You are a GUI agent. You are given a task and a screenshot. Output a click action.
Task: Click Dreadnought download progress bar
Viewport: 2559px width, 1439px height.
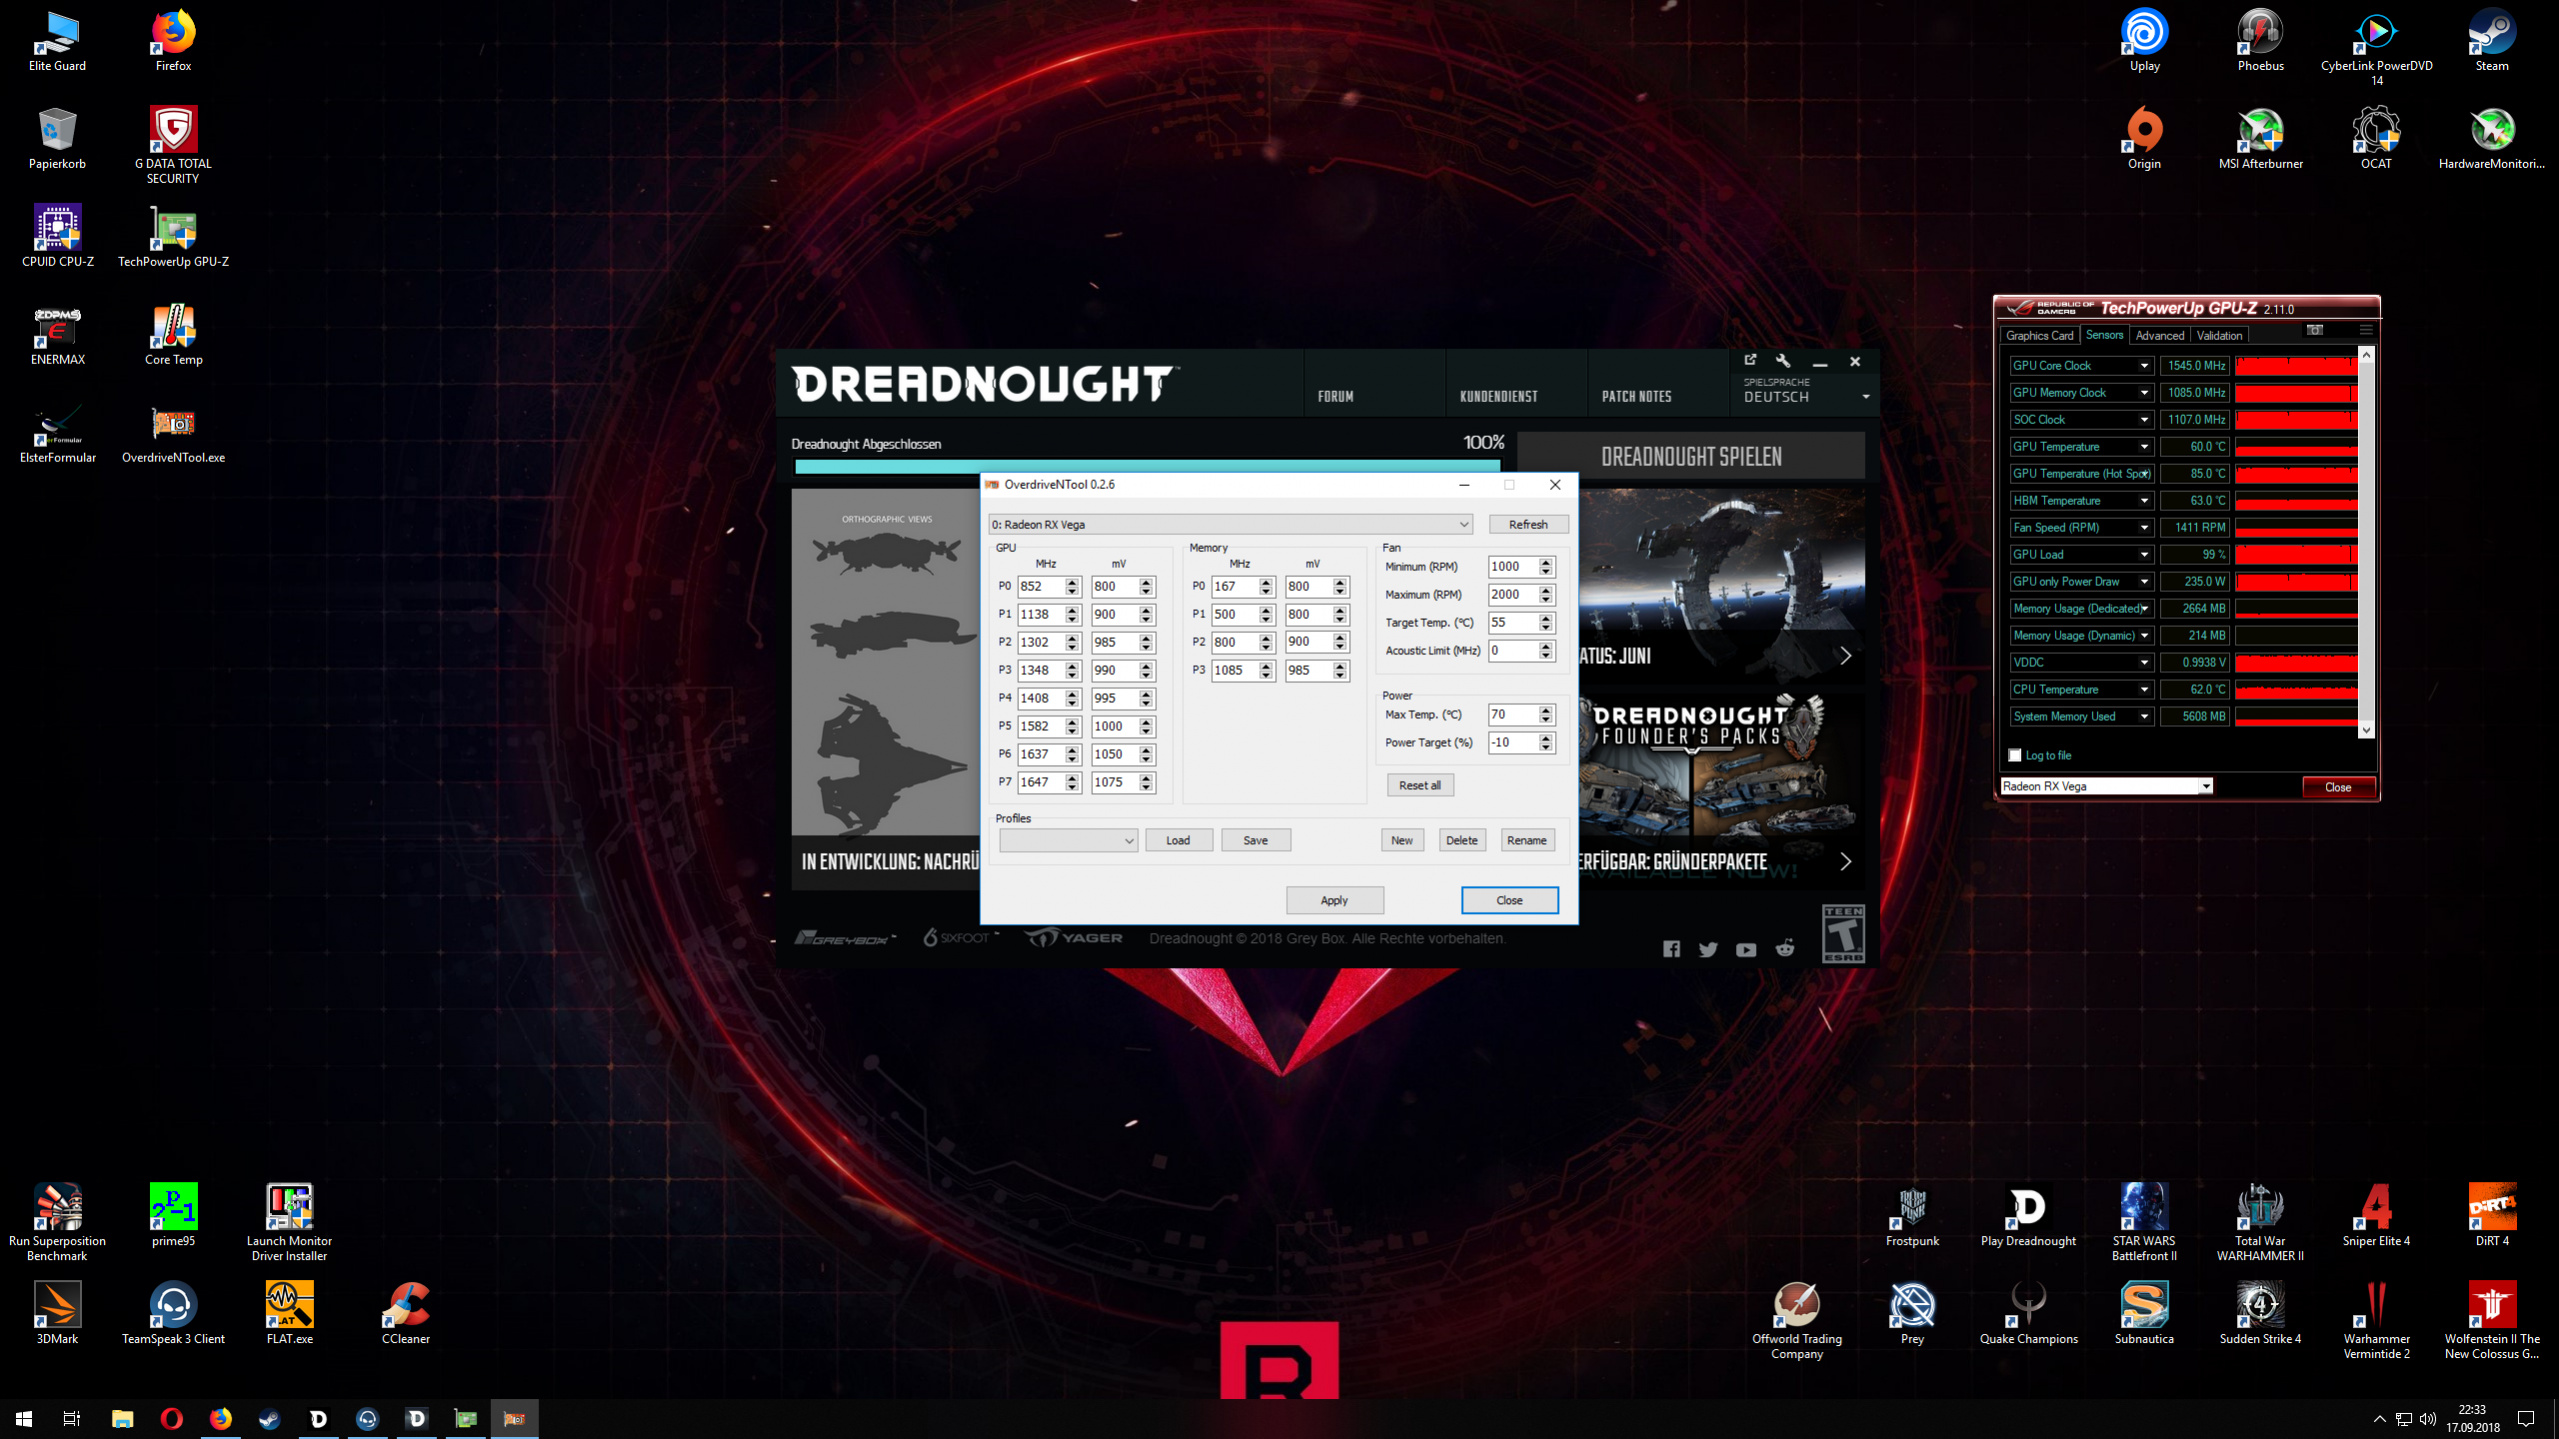[1147, 466]
